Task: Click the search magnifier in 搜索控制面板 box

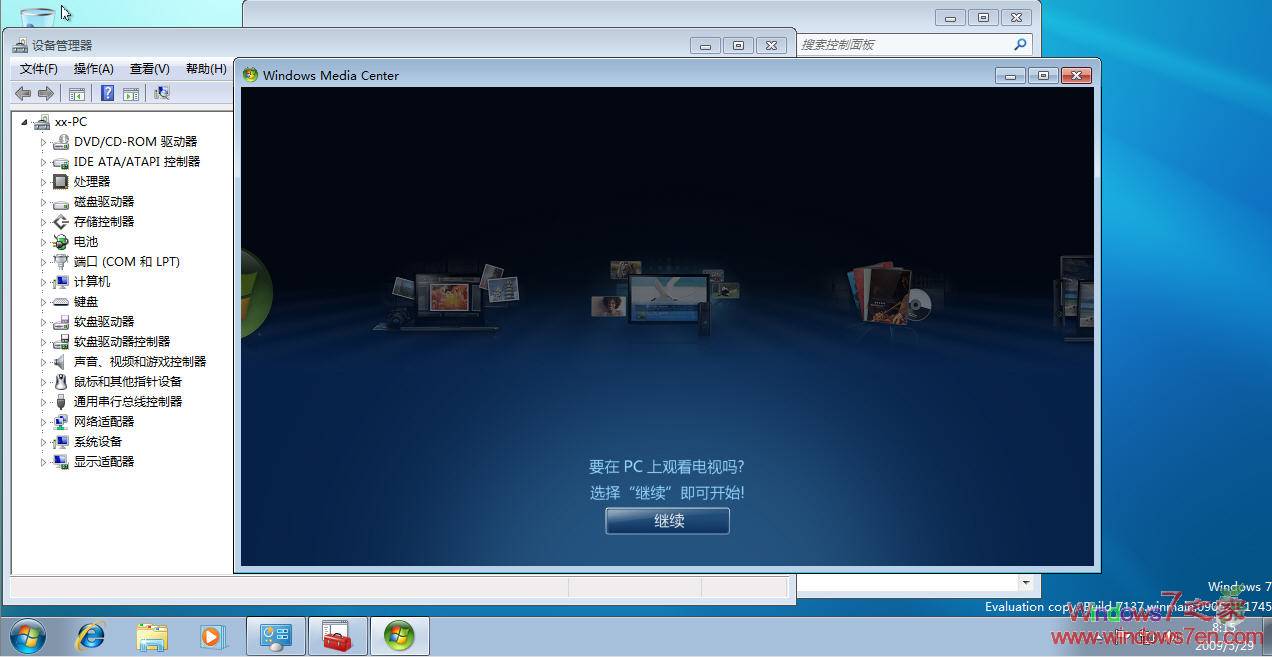Action: (x=1019, y=44)
